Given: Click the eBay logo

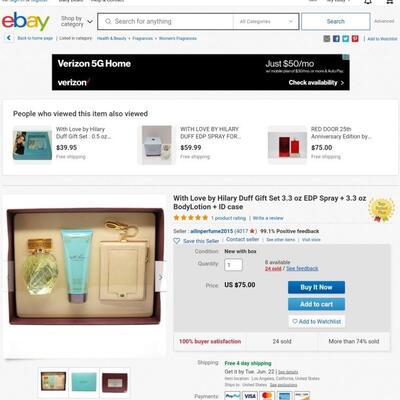Looking at the screenshot, I should click(x=26, y=21).
